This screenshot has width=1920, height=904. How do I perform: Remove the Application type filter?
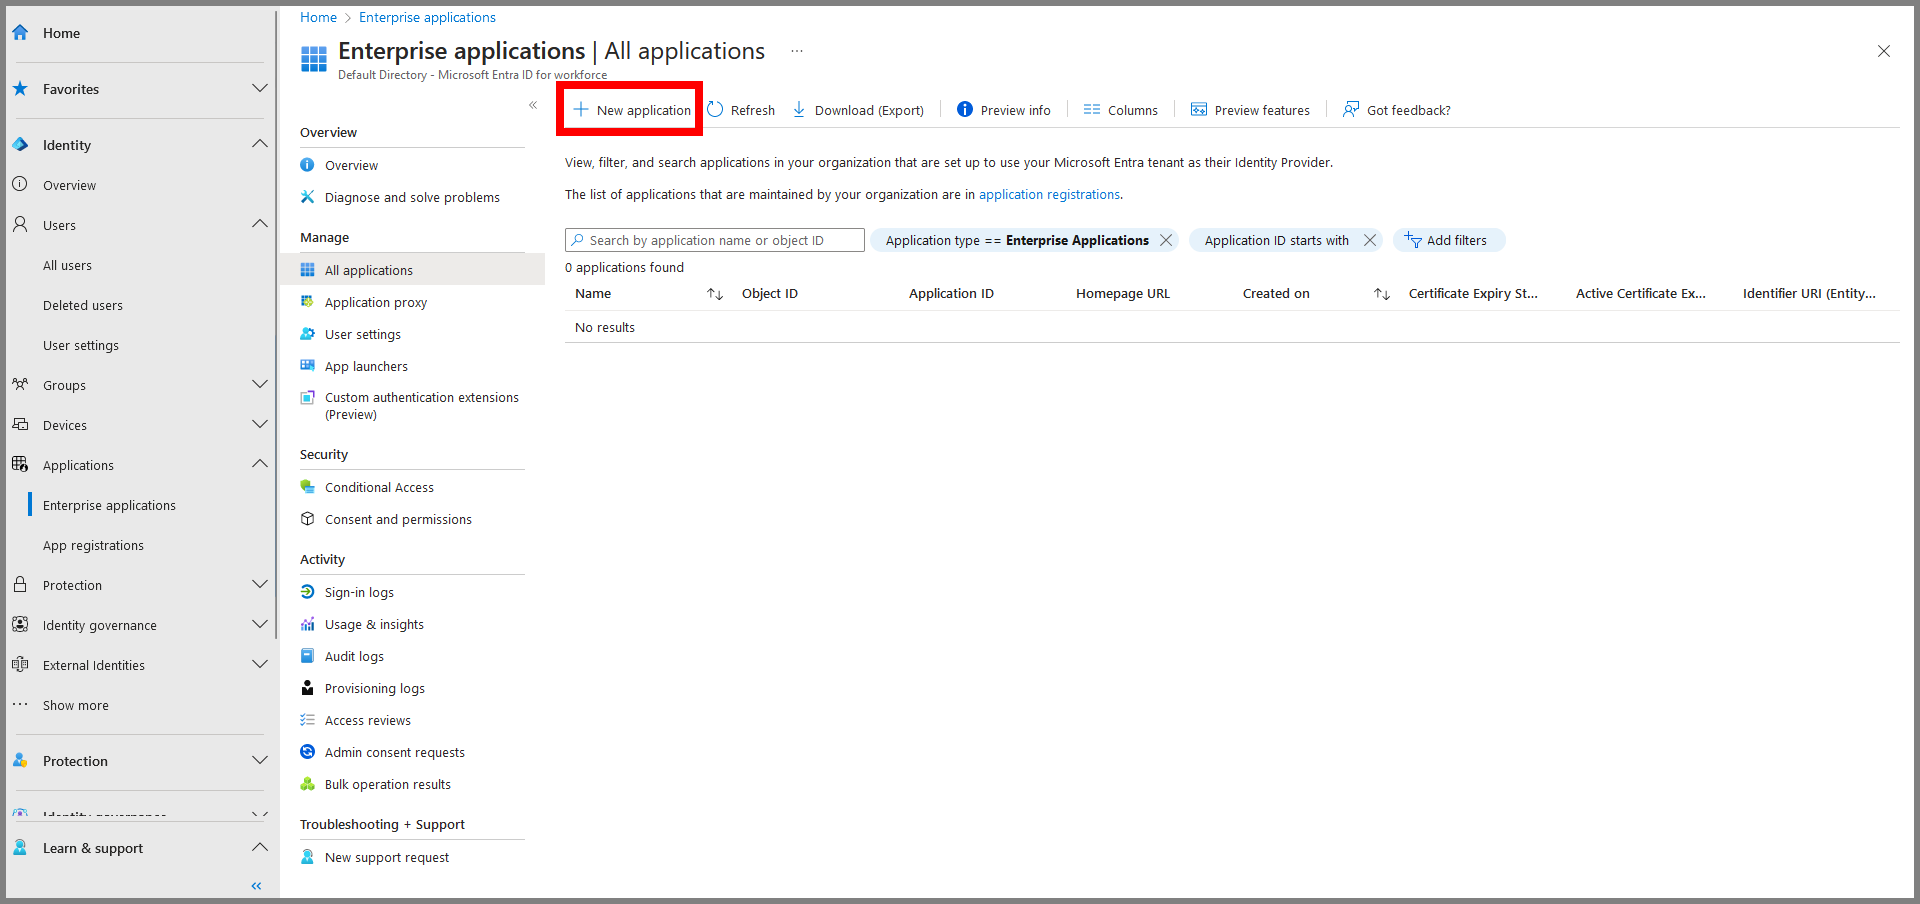click(1166, 240)
